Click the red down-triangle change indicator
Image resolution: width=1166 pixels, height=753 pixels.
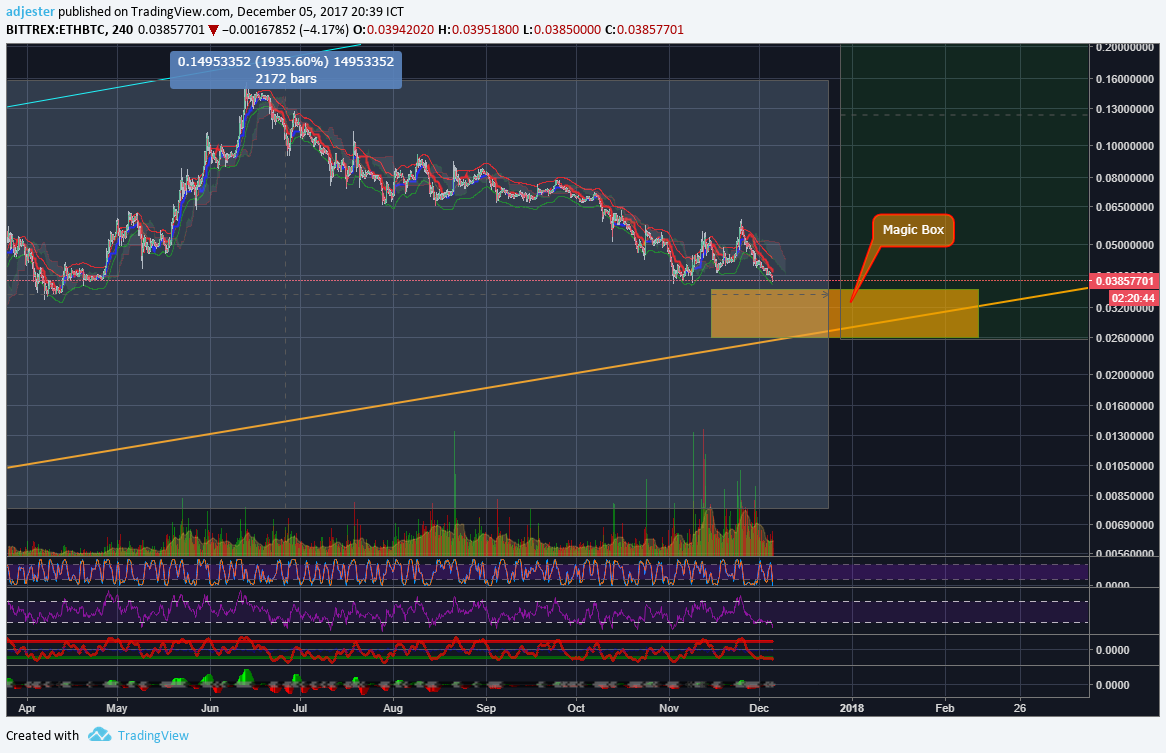213,30
